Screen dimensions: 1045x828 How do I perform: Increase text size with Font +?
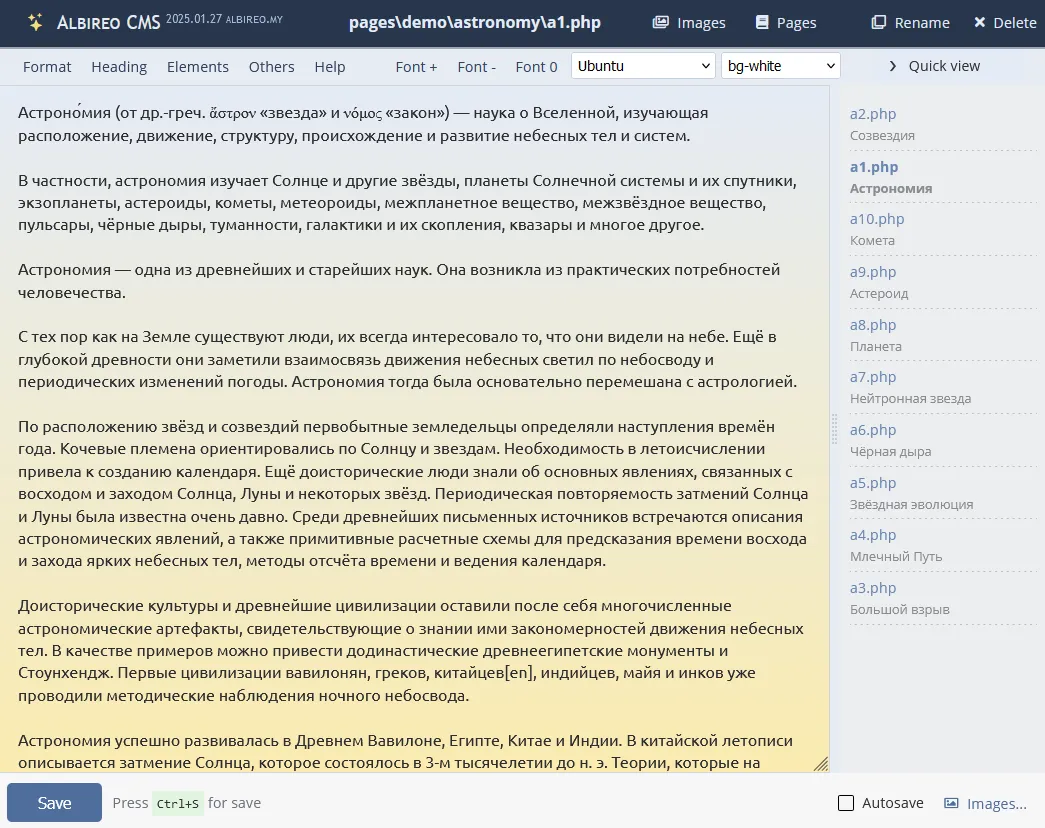416,67
